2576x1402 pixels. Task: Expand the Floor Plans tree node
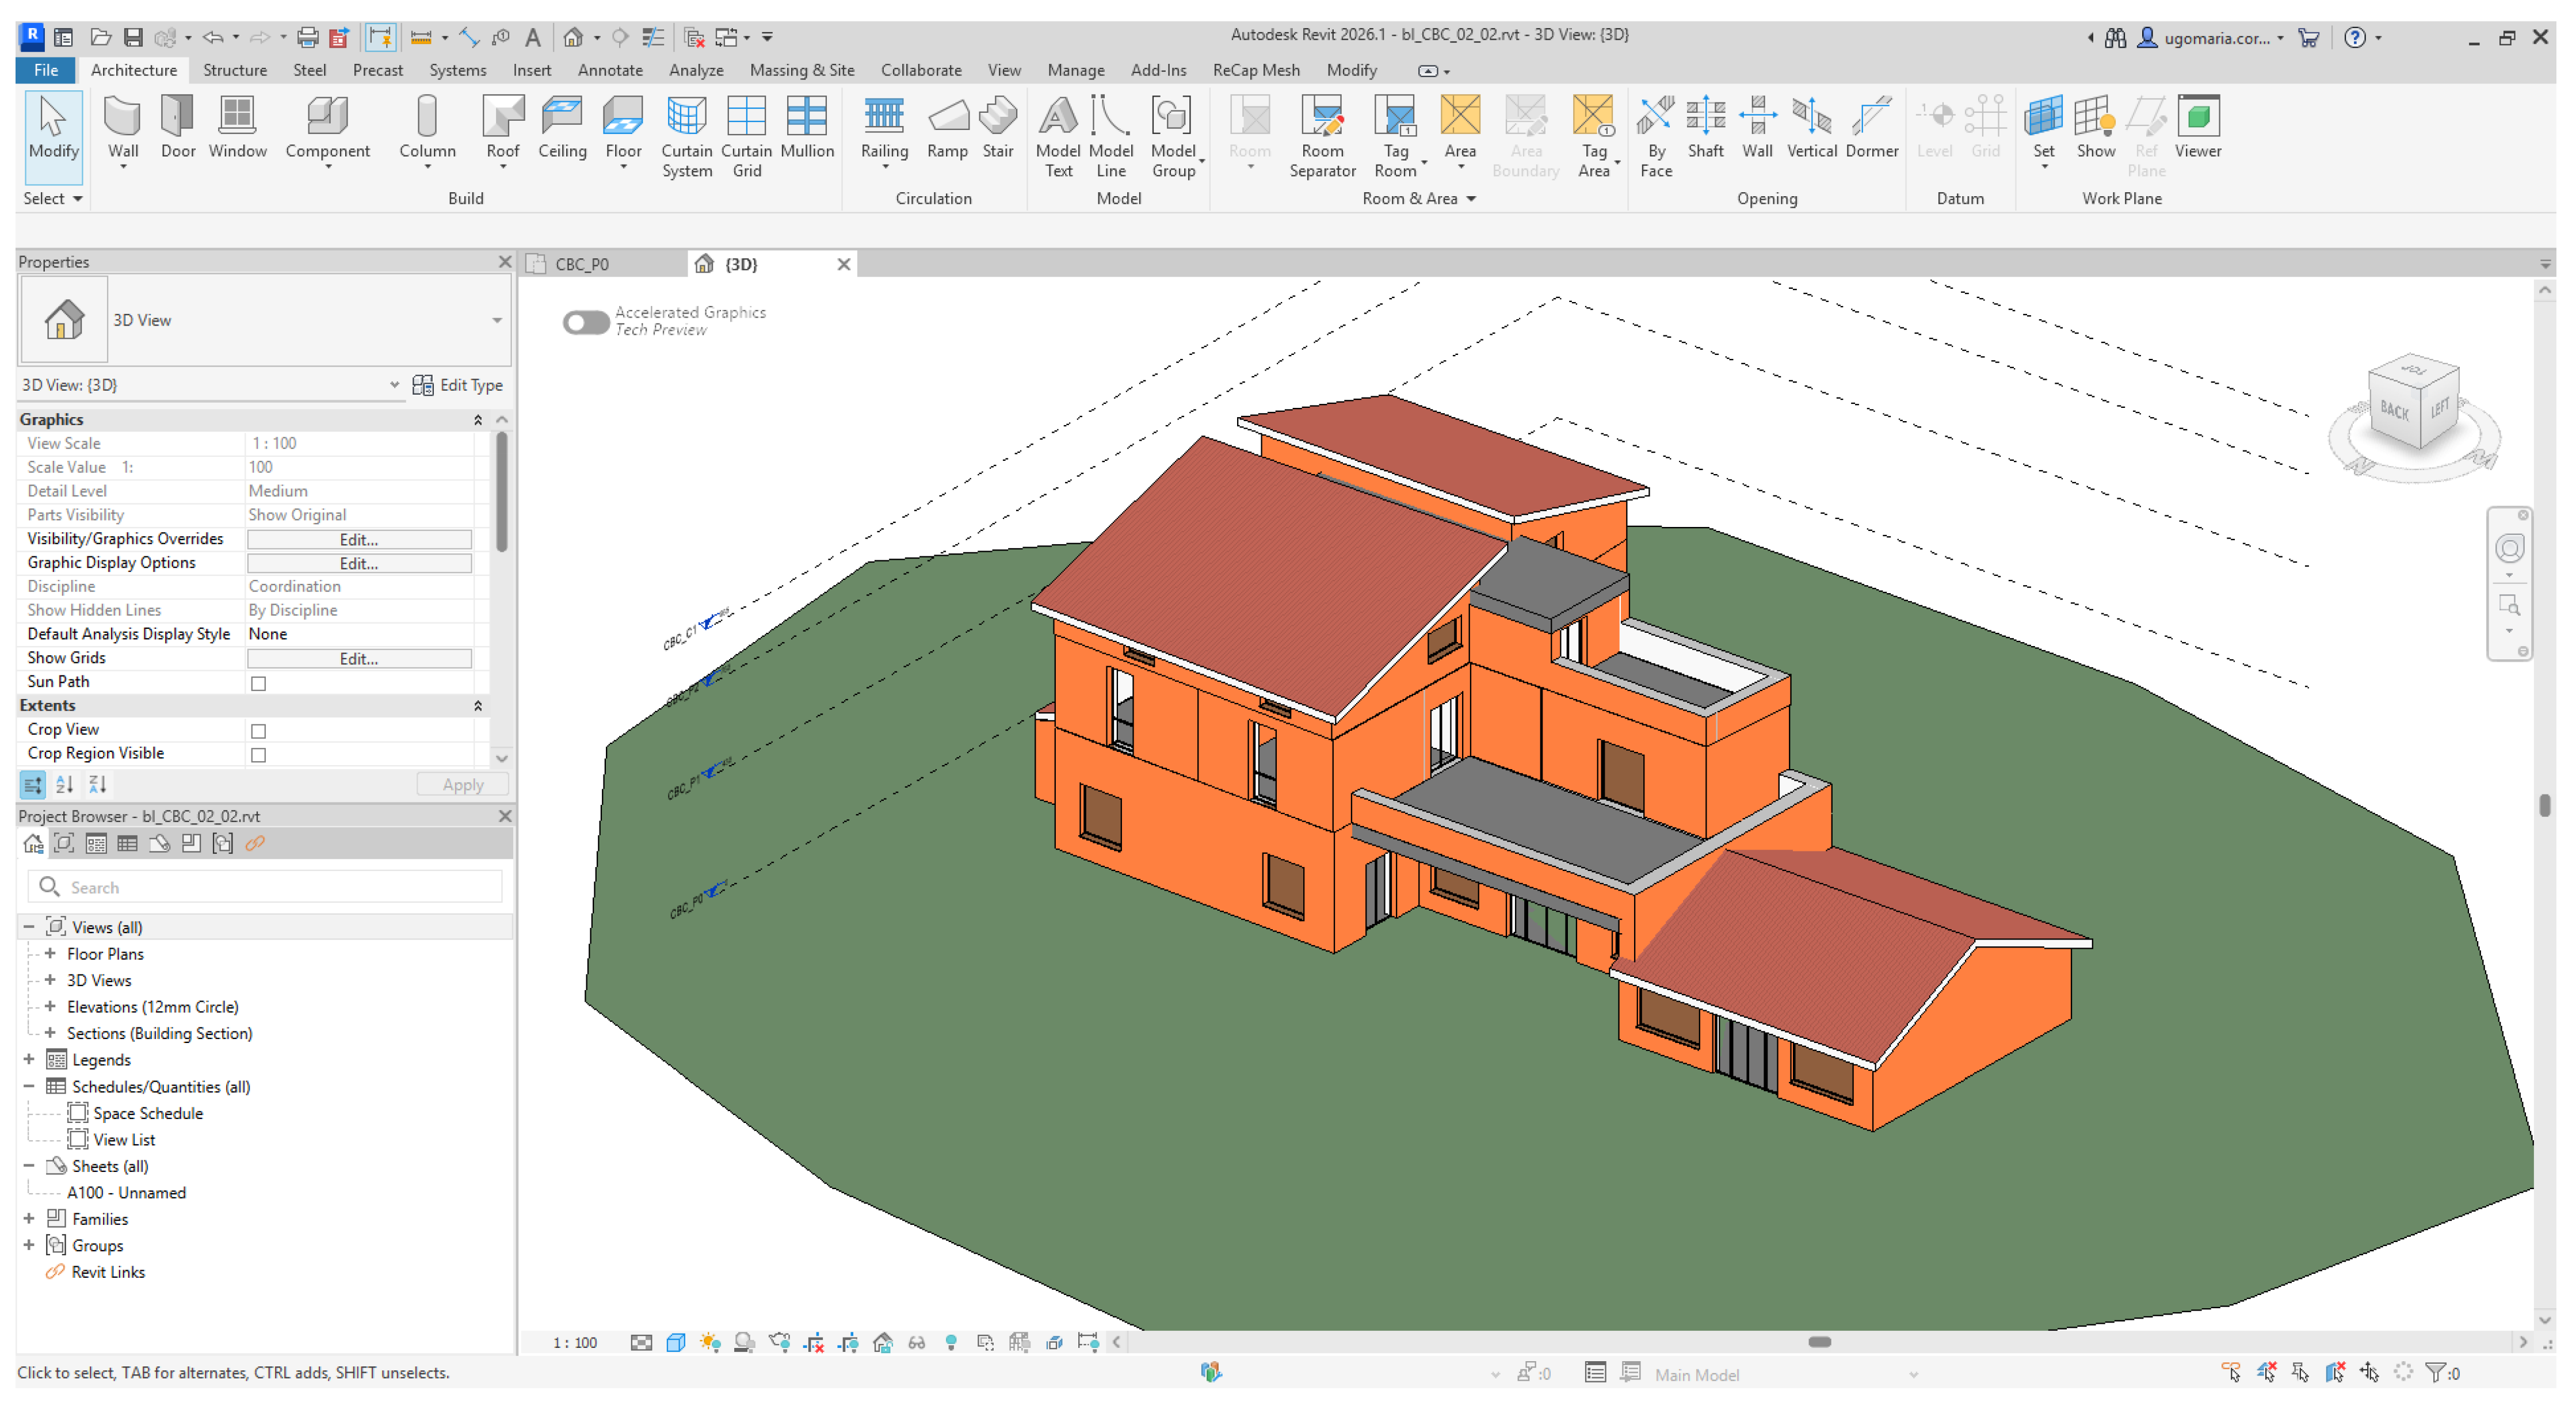pyautogui.click(x=50, y=953)
